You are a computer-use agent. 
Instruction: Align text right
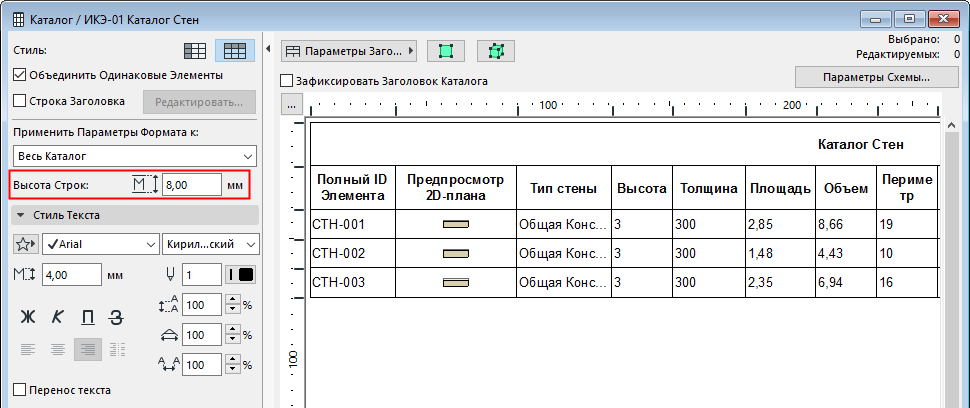[88, 350]
